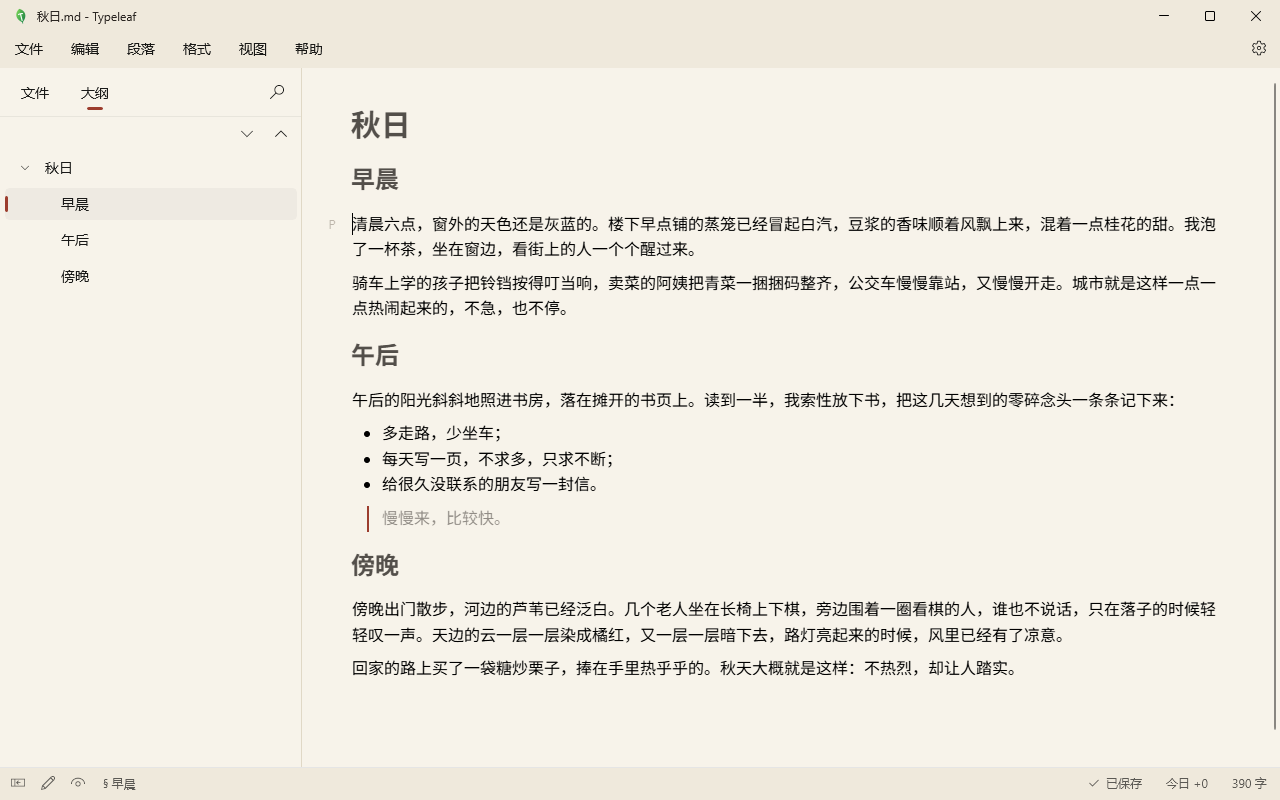
Task: Click the § 早晨 section indicator
Action: click(x=119, y=784)
